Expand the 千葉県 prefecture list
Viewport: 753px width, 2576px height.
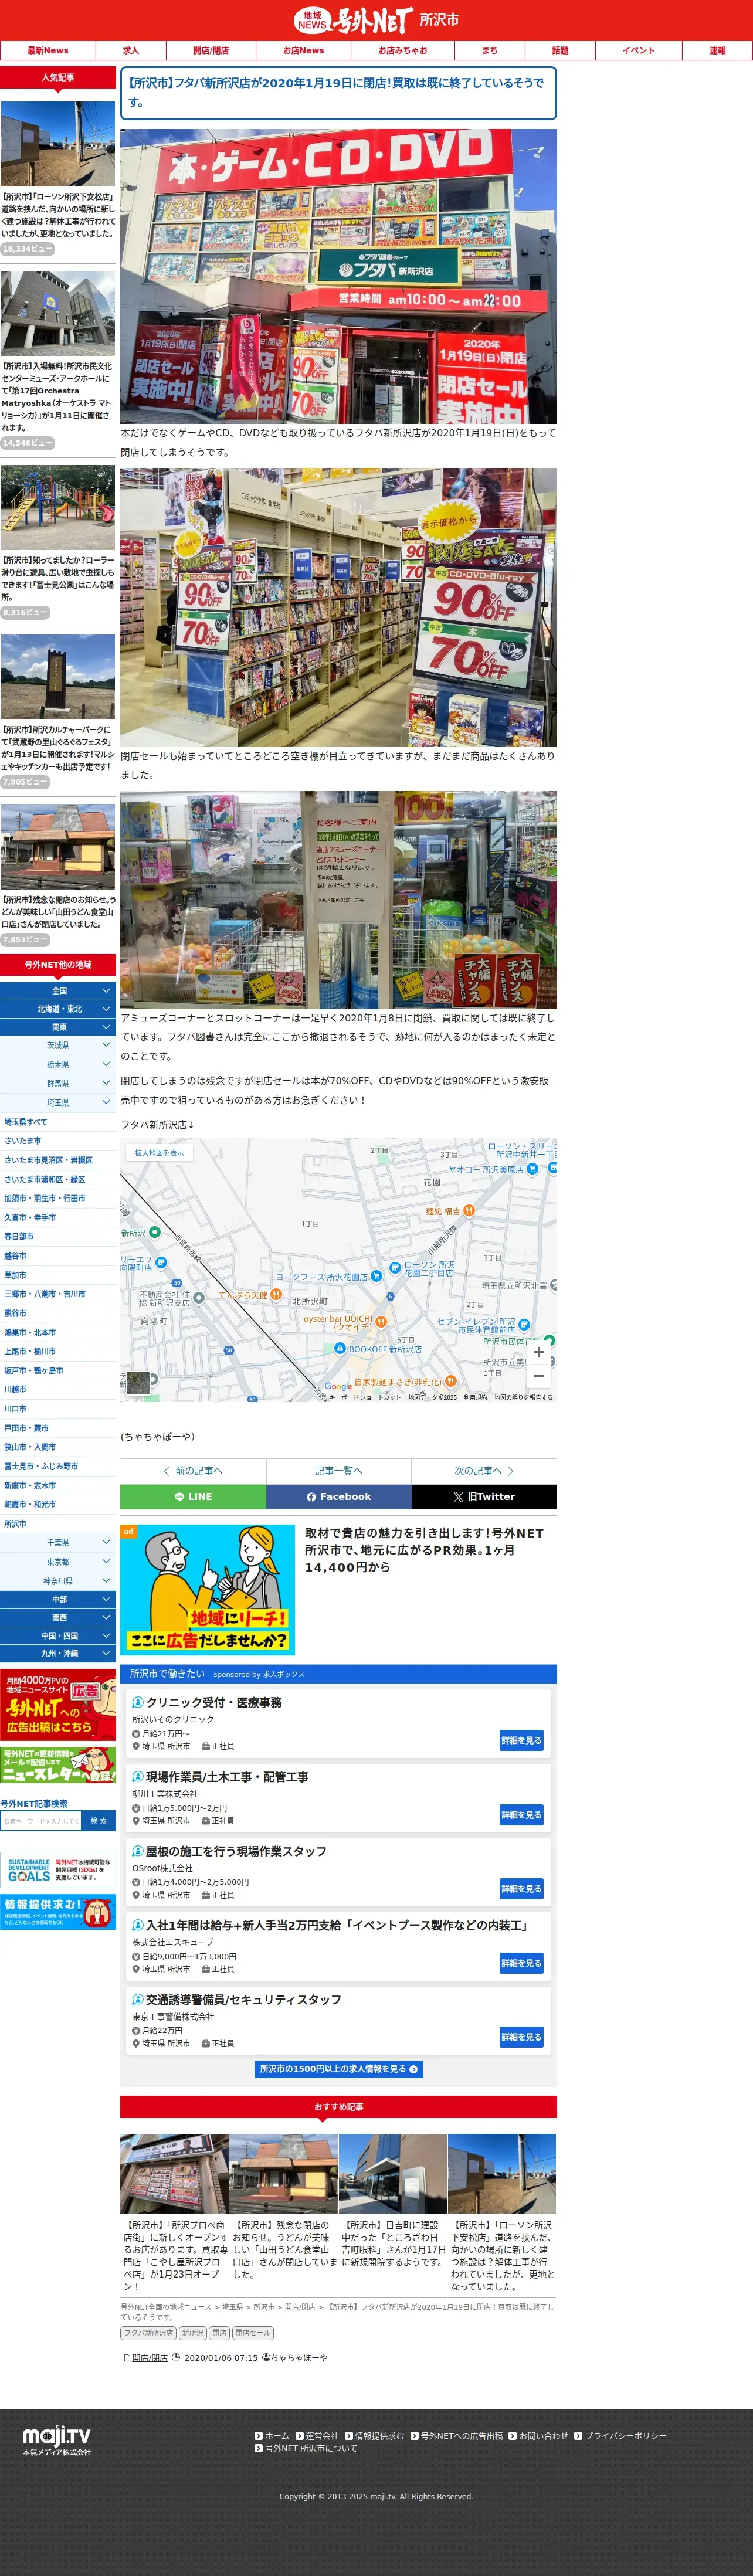58,1543
